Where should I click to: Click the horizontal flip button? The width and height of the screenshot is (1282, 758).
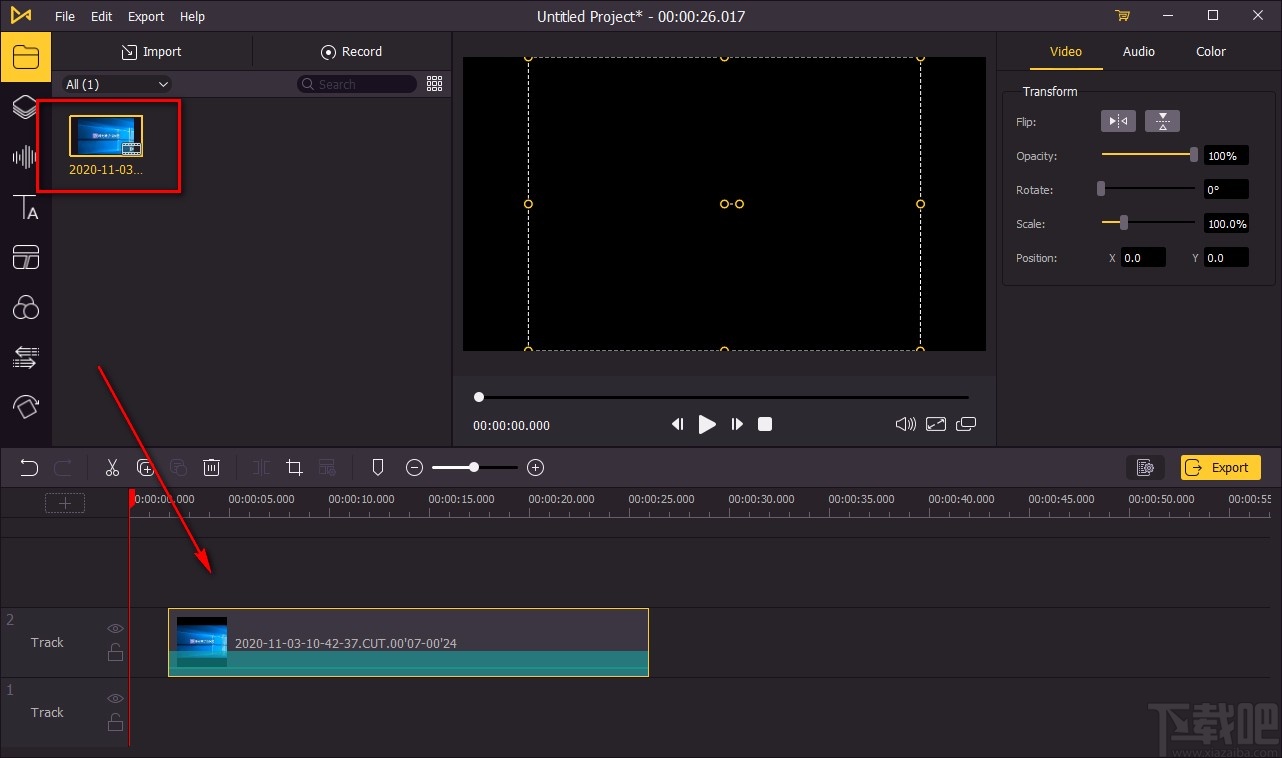(1118, 121)
